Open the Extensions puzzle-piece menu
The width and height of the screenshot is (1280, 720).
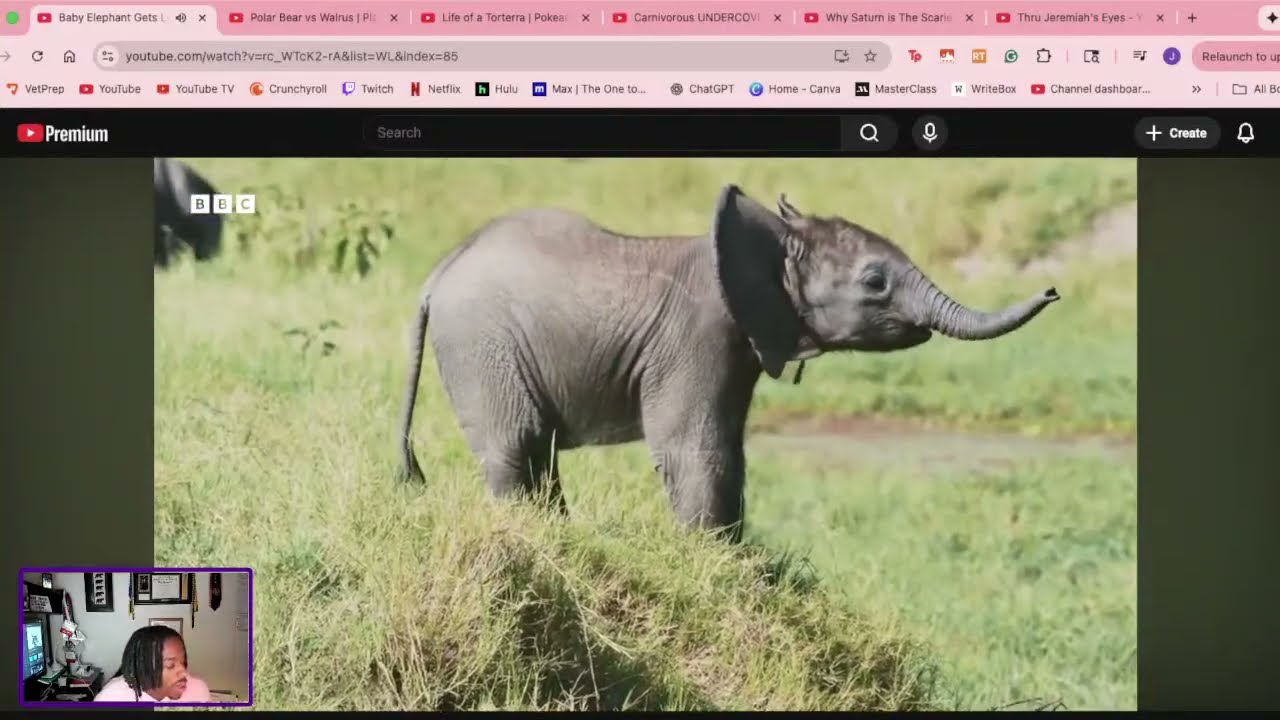click(x=1043, y=57)
